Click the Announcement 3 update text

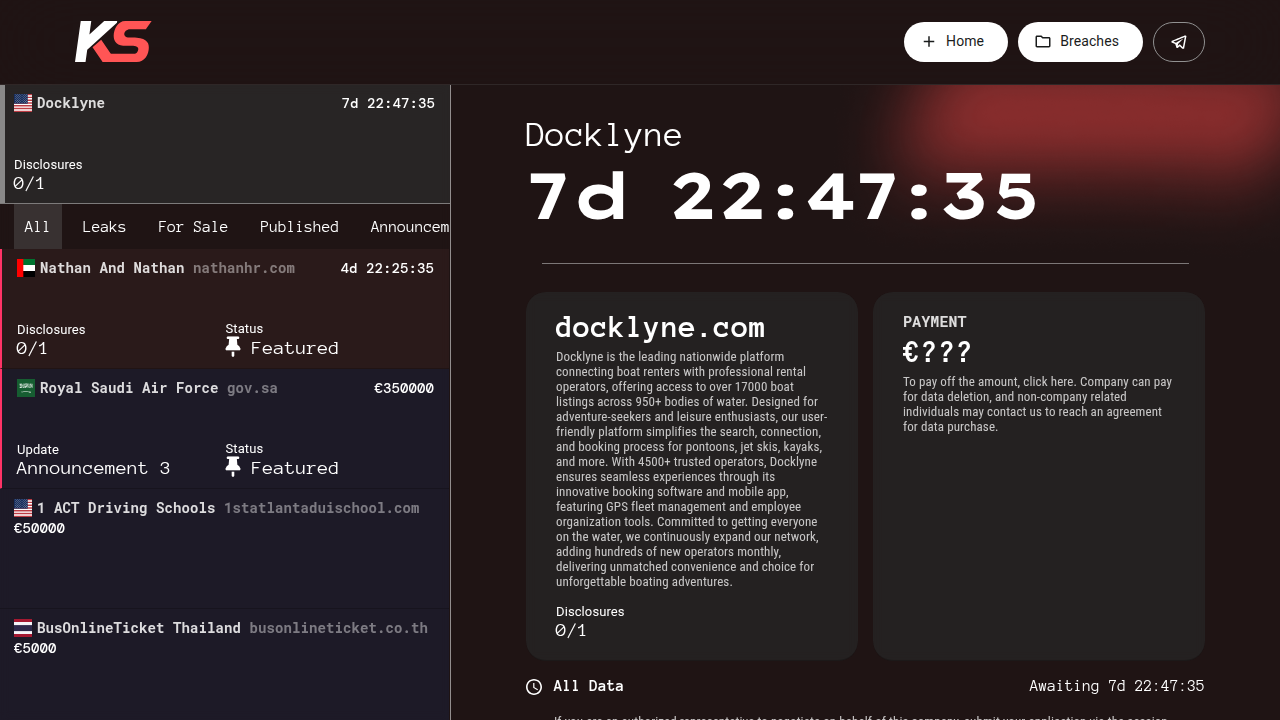tap(93, 468)
